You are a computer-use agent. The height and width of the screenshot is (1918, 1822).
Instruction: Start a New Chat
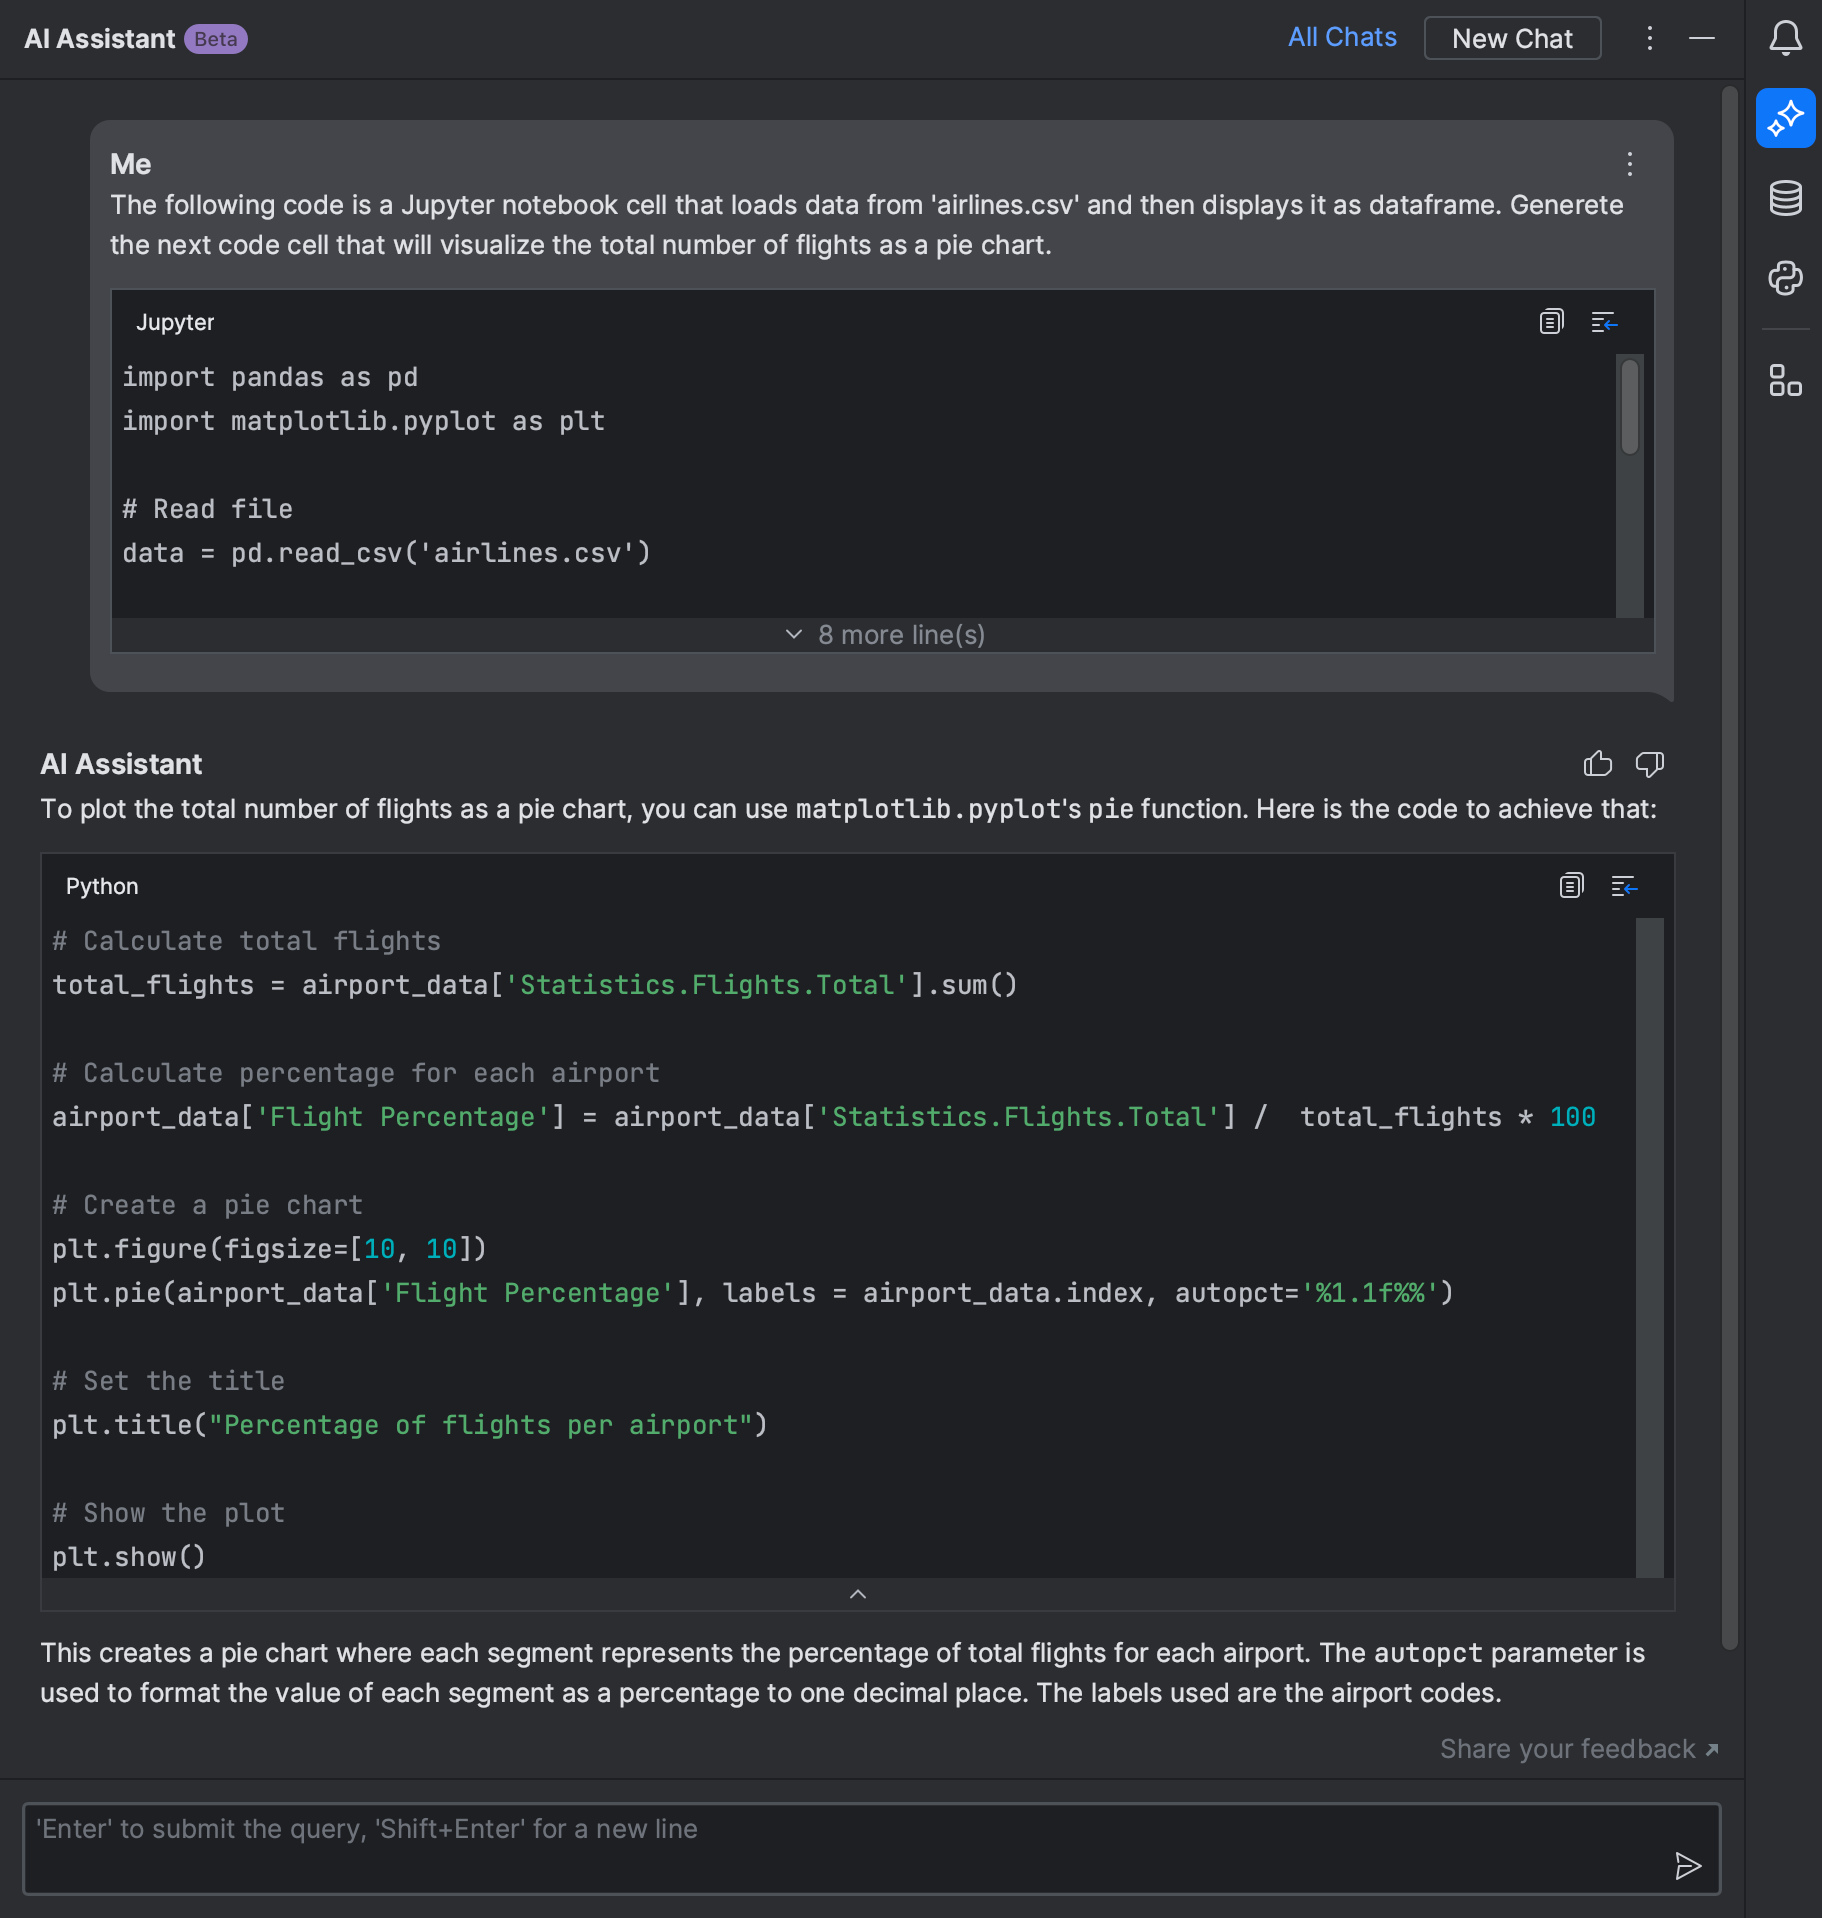click(x=1512, y=39)
